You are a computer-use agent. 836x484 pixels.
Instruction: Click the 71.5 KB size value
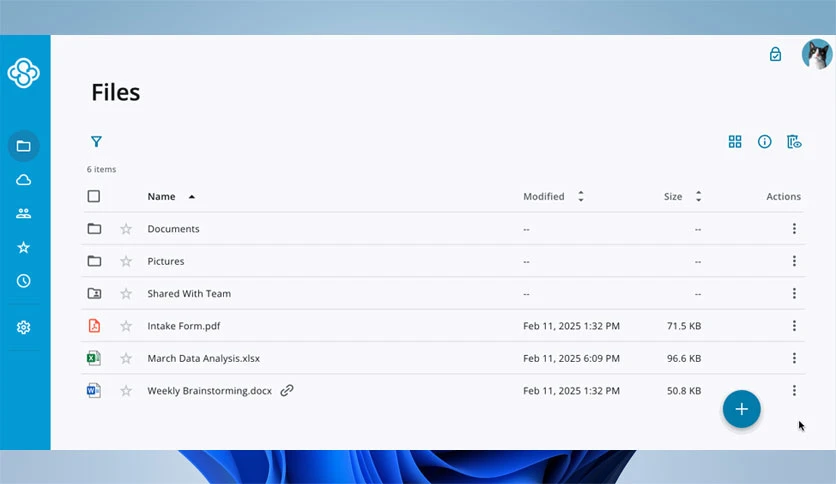(x=684, y=326)
